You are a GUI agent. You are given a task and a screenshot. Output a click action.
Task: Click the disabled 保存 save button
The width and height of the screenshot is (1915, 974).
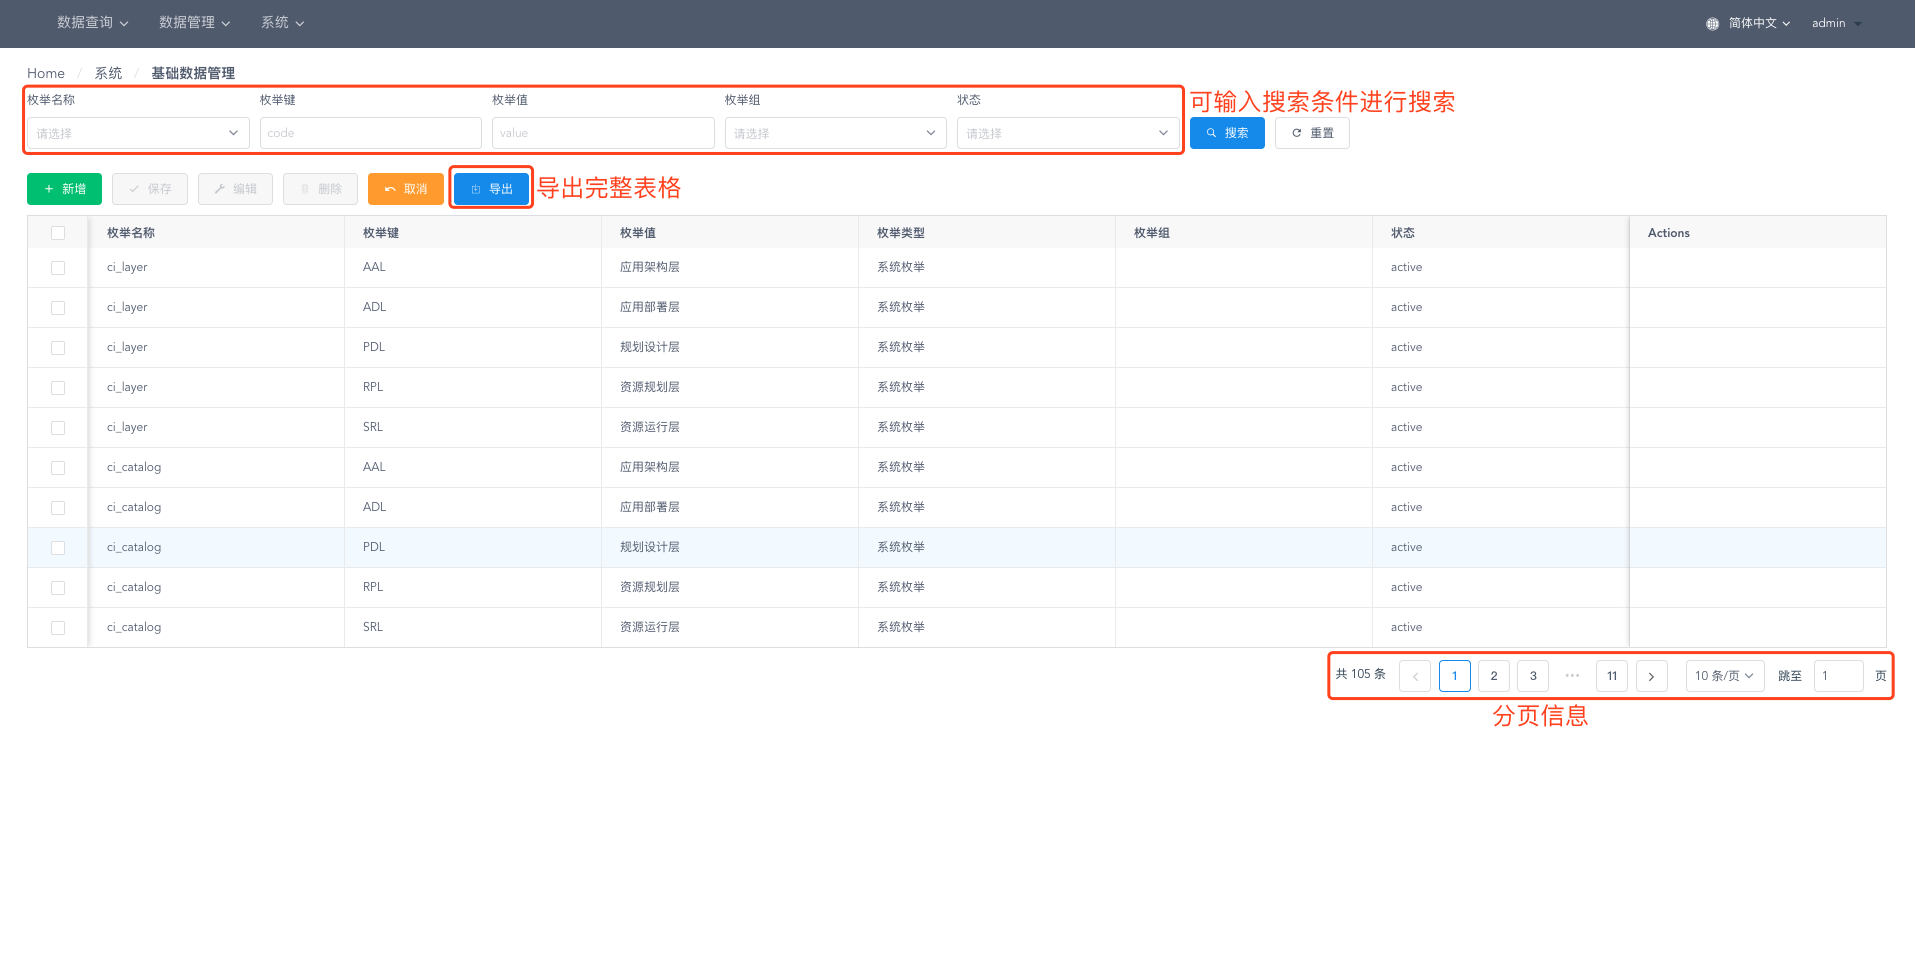point(150,189)
